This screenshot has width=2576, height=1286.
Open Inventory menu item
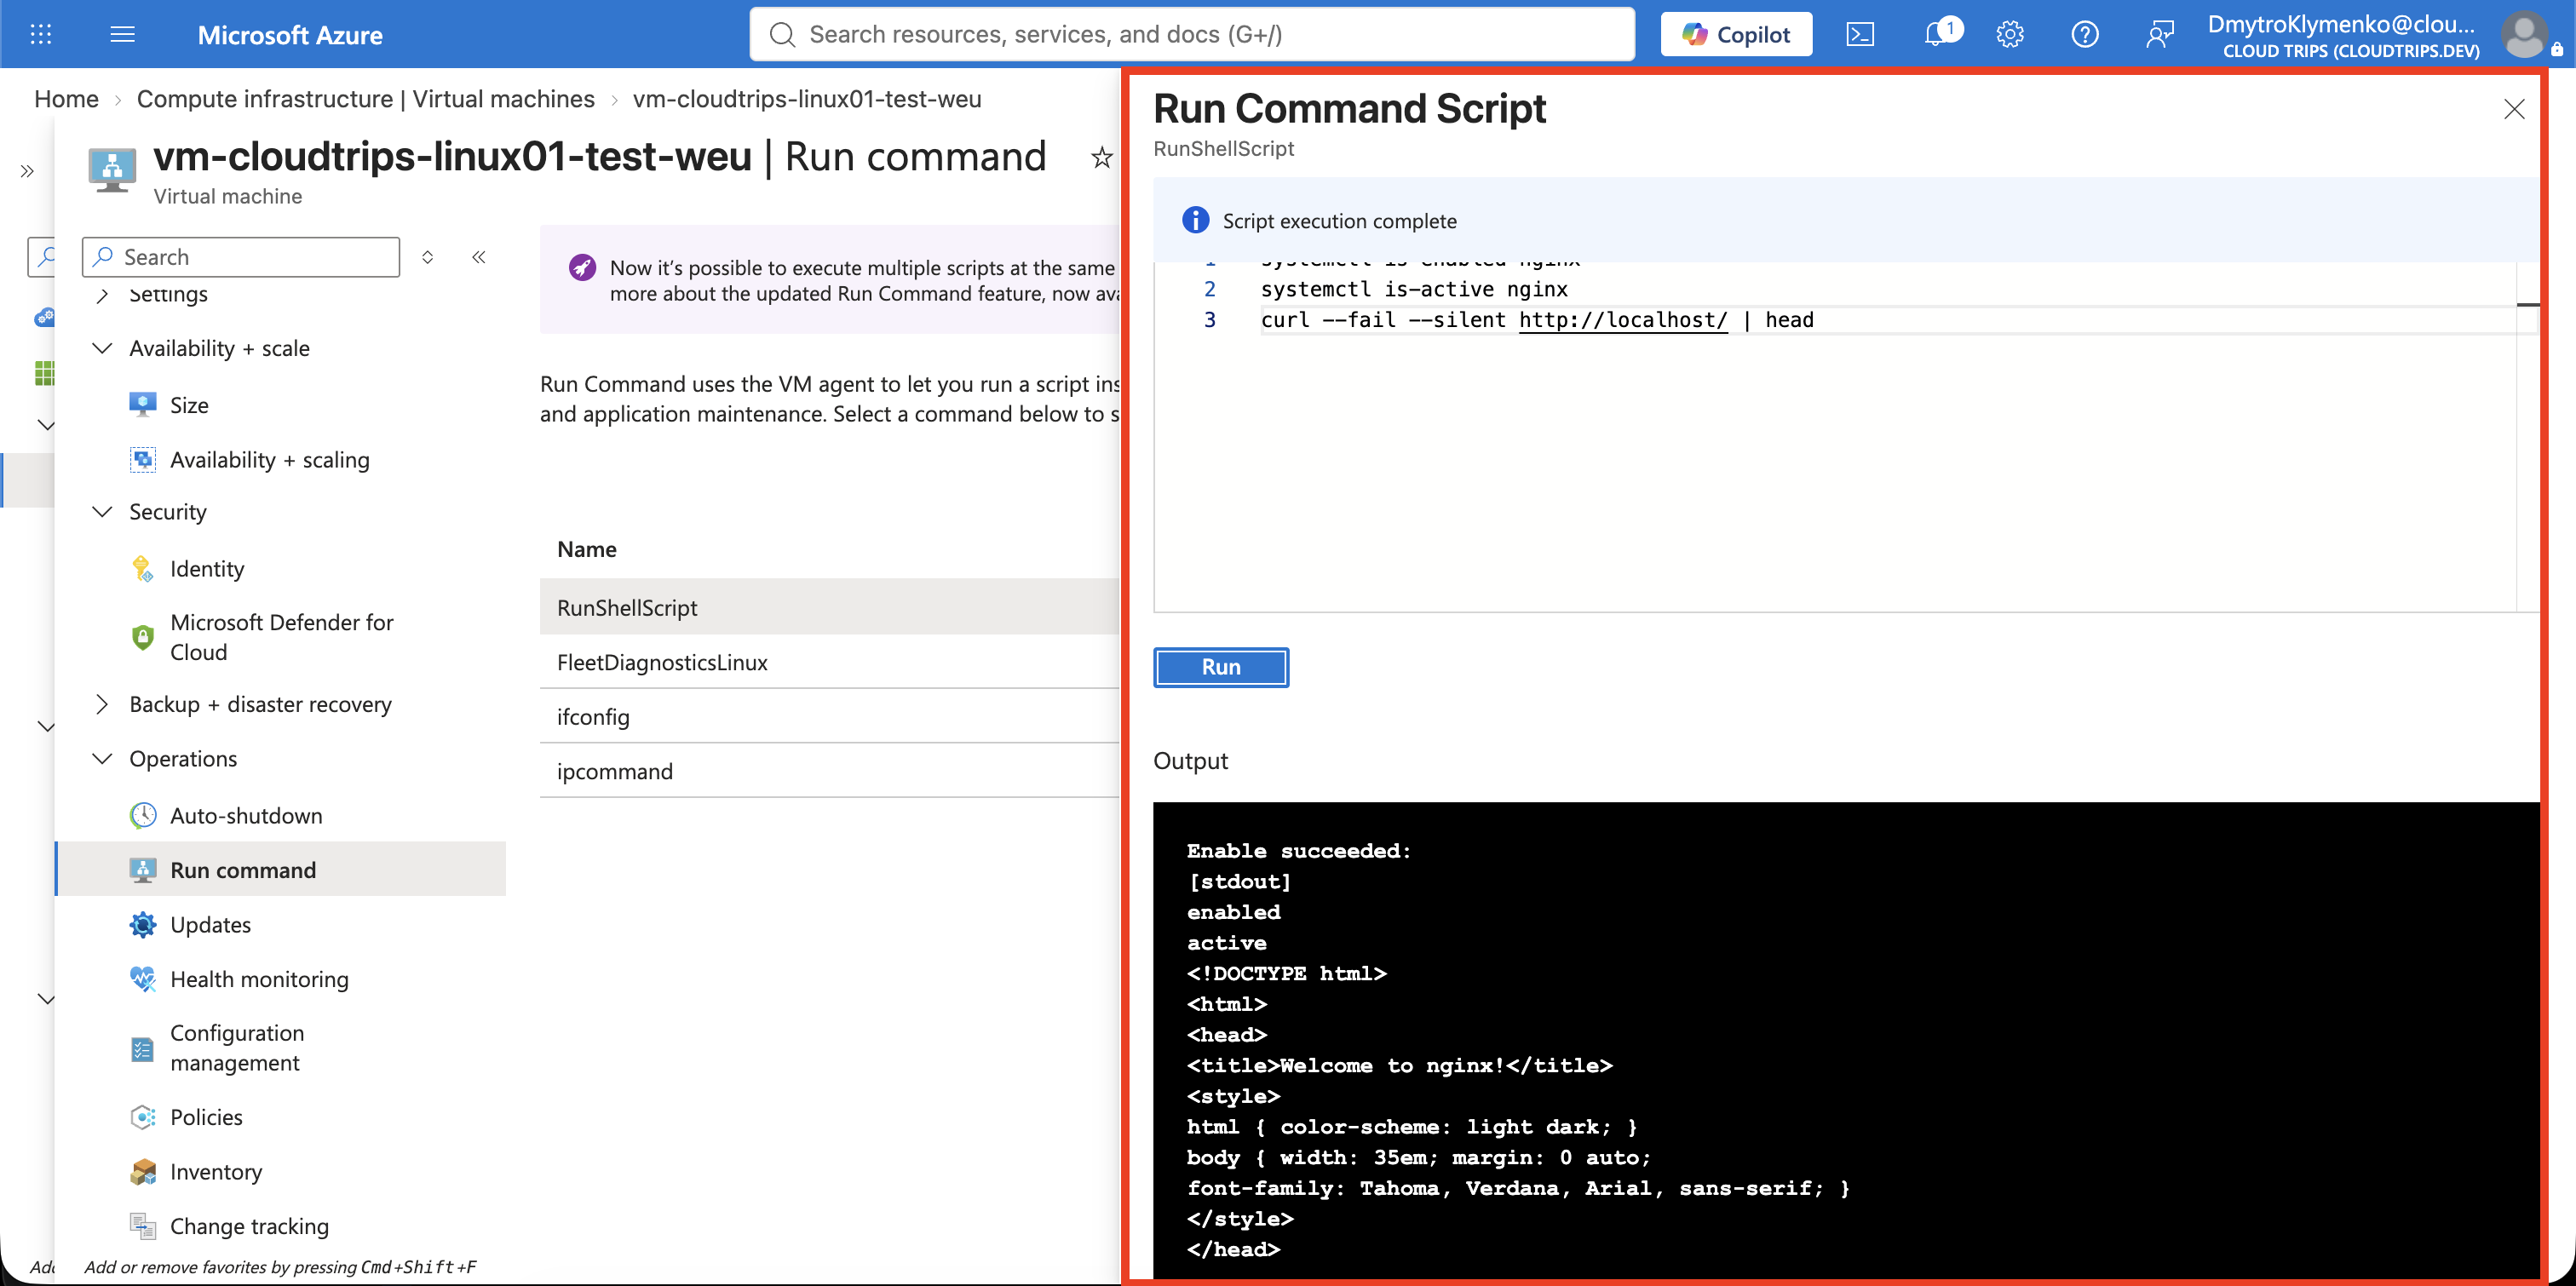(x=216, y=1172)
